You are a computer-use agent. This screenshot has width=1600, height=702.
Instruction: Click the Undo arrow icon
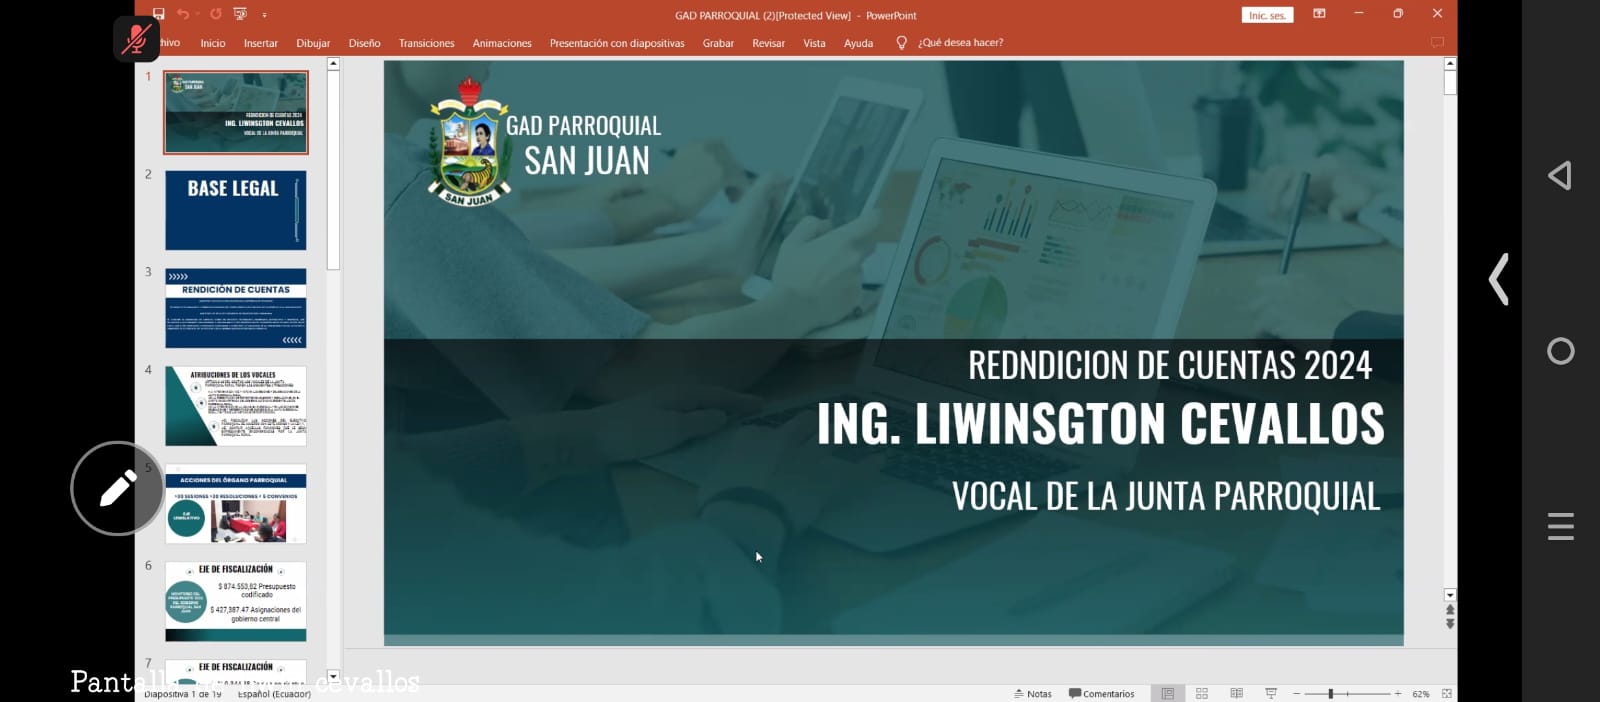(x=183, y=14)
